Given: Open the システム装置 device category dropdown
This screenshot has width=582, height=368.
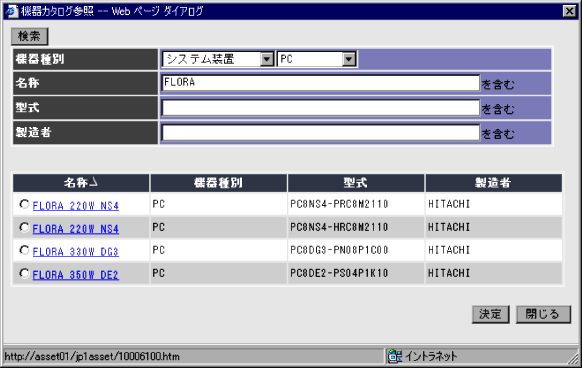Looking at the screenshot, I should [x=218, y=59].
